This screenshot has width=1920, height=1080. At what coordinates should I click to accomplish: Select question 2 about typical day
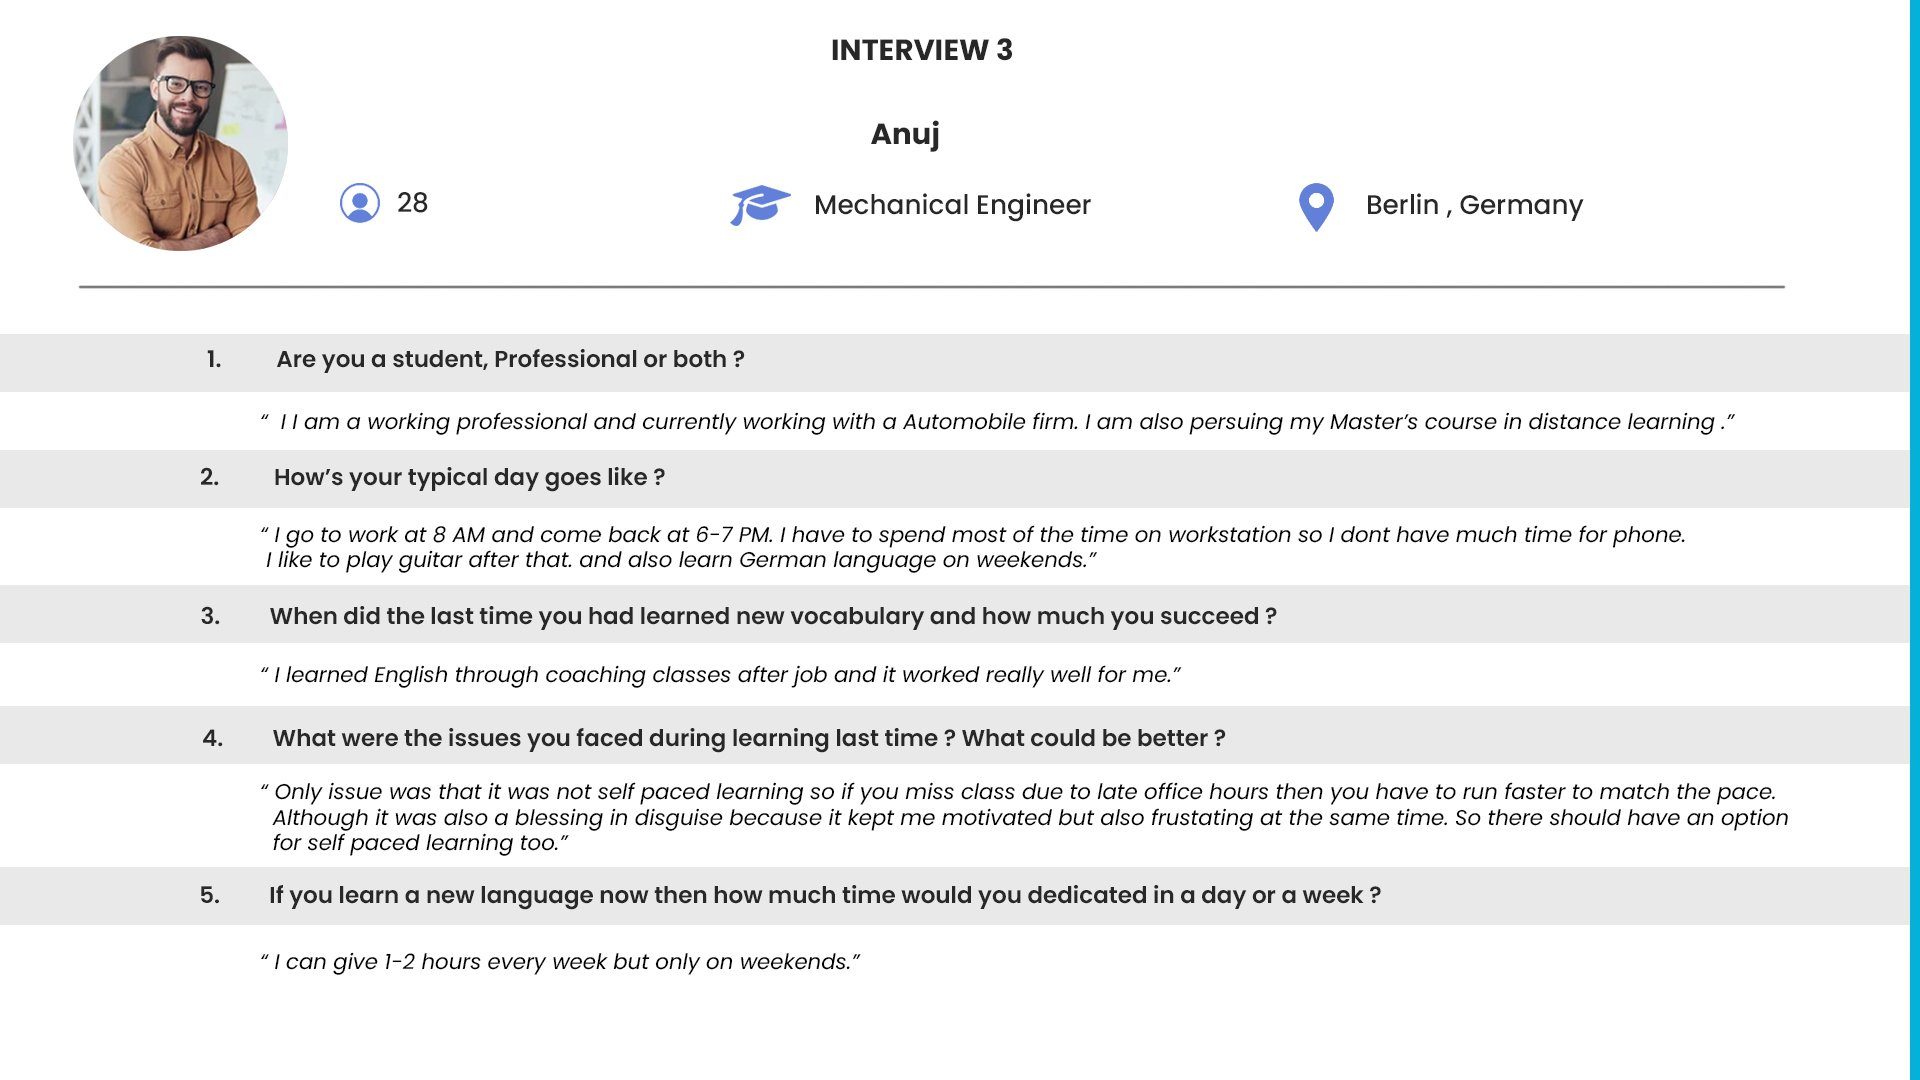coord(469,477)
